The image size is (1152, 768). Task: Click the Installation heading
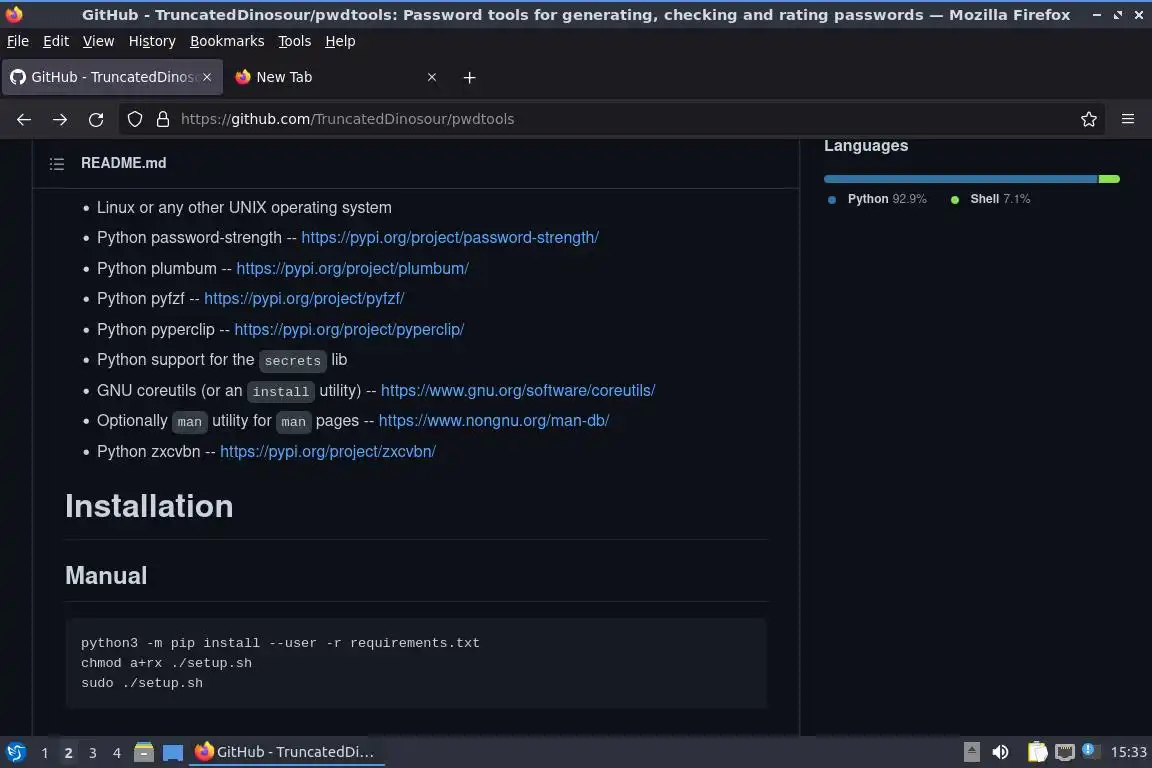149,506
